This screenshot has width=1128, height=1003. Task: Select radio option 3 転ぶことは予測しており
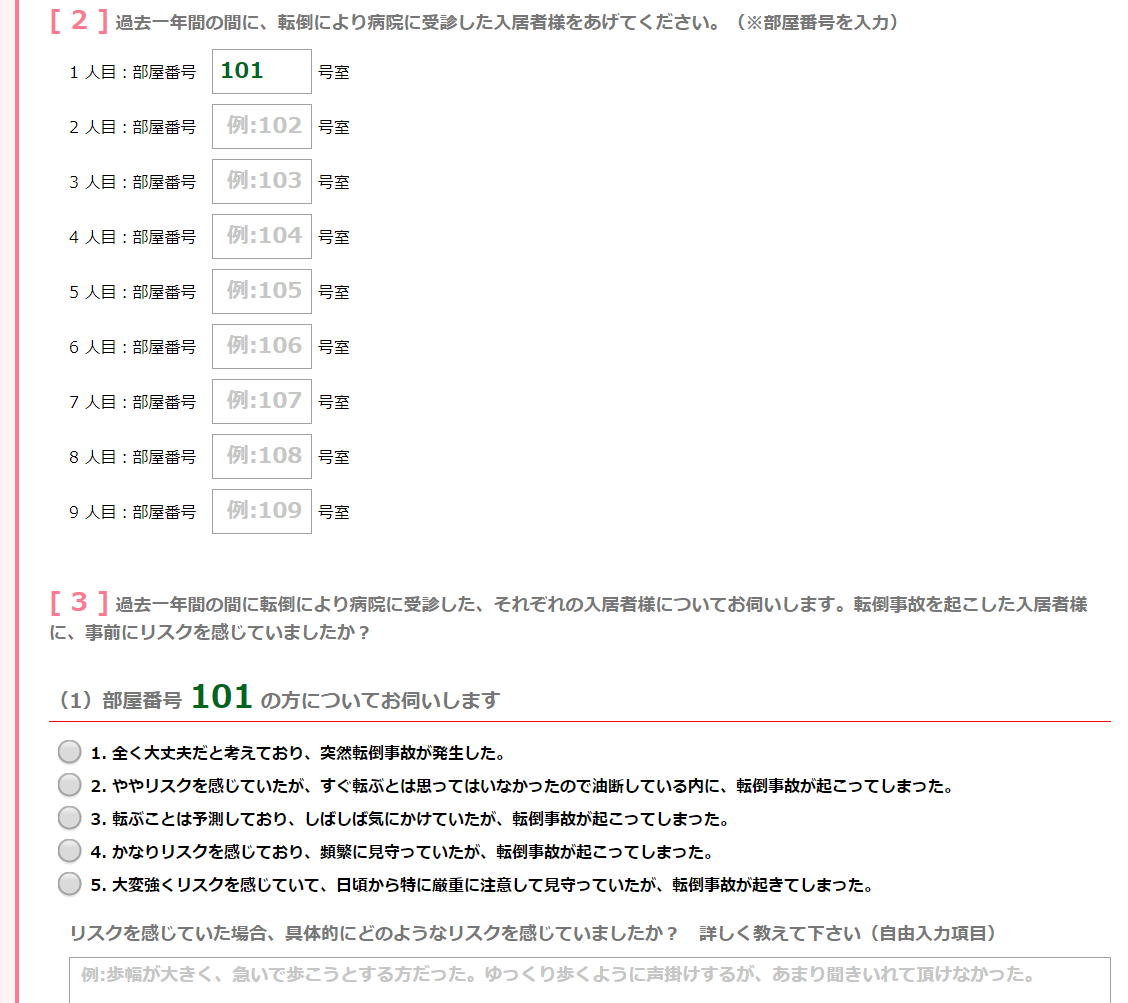[x=69, y=818]
